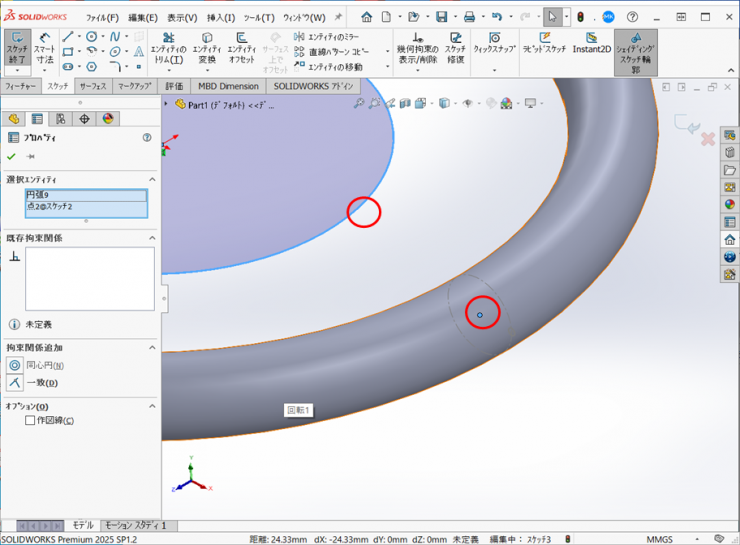Click the appearances color ball in task pane
The width and height of the screenshot is (740, 545).
coord(730,205)
